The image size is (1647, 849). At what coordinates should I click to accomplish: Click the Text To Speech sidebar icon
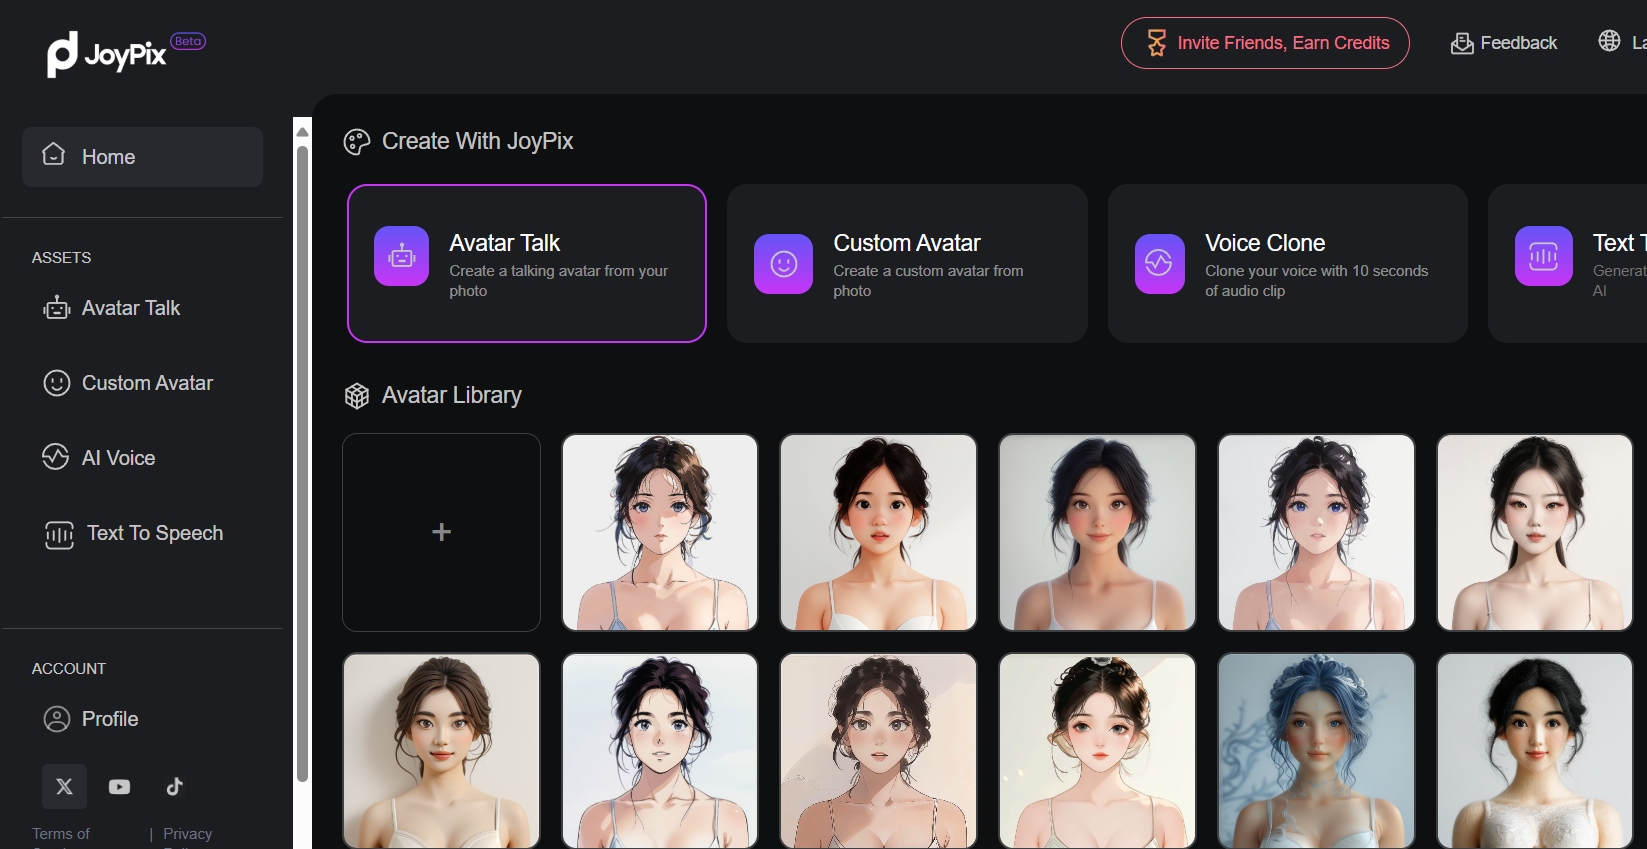point(59,534)
